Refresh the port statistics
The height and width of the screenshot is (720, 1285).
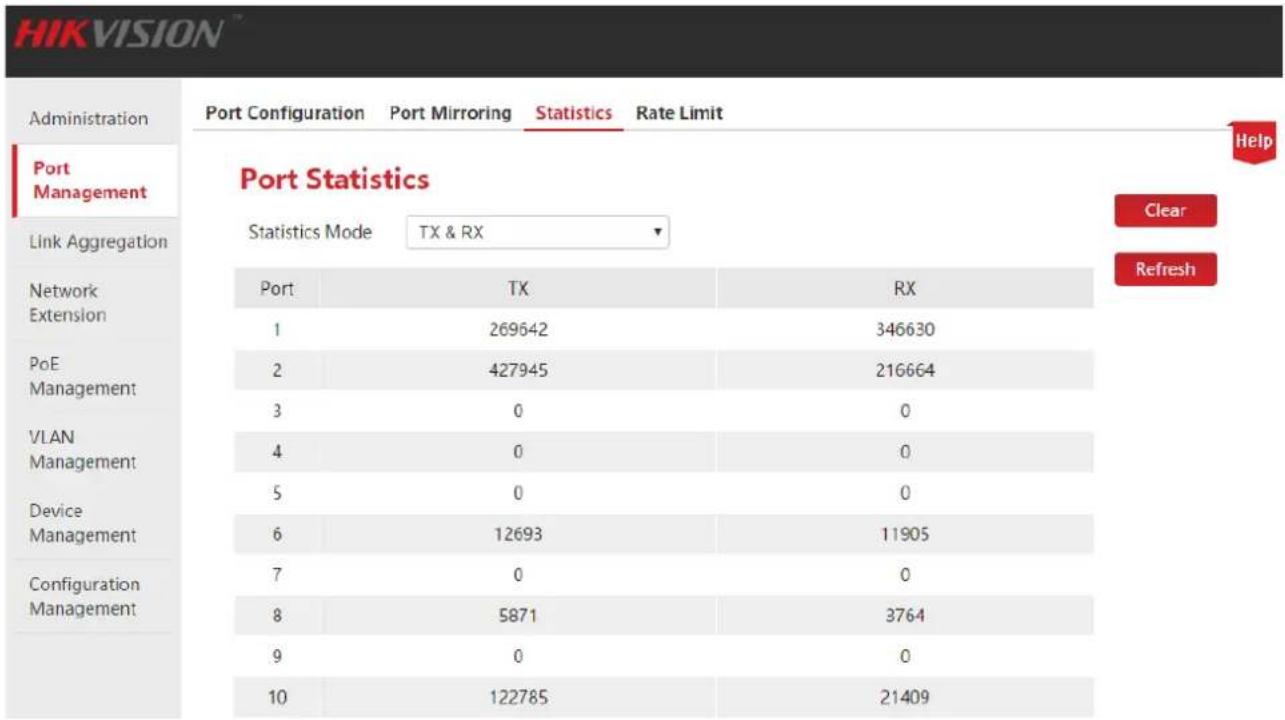point(1165,269)
